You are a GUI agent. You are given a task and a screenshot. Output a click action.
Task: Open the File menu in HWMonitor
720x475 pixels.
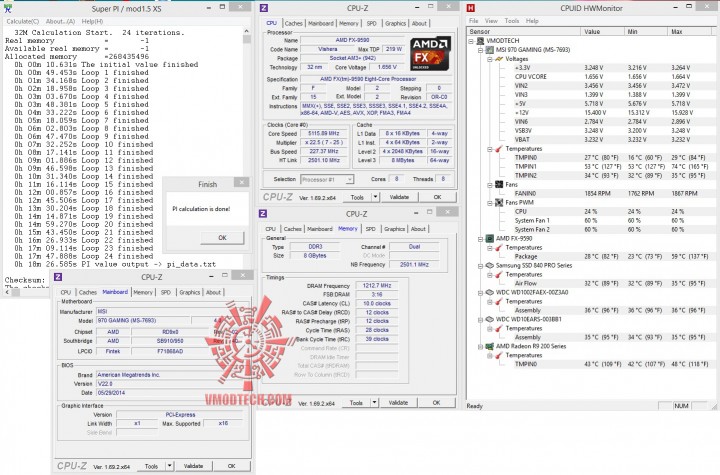473,21
